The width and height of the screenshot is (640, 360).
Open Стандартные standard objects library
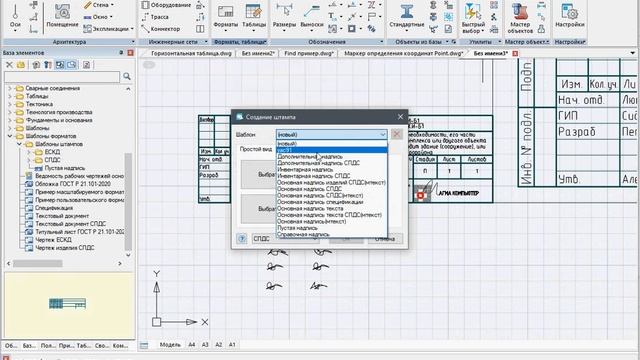coord(407,16)
